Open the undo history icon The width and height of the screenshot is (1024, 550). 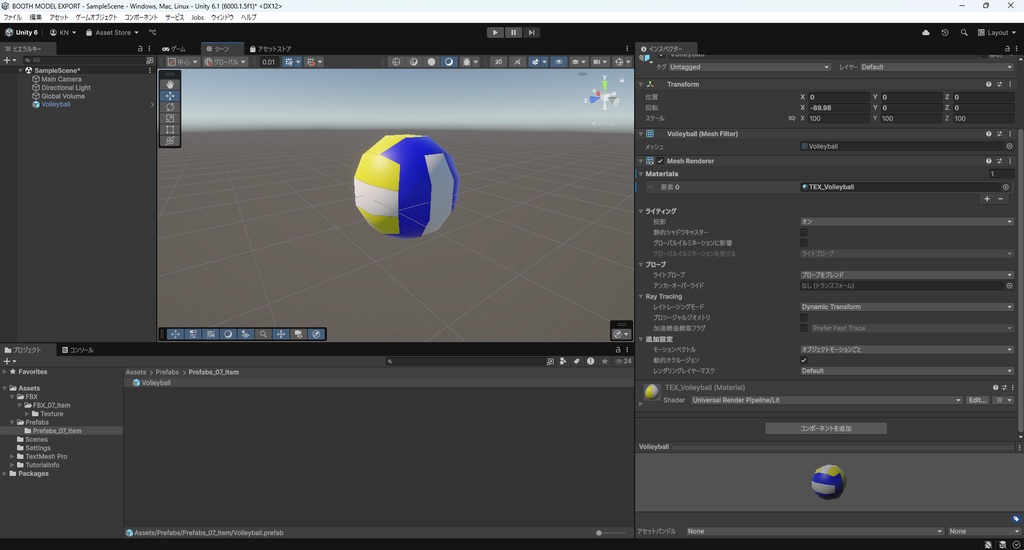(944, 32)
